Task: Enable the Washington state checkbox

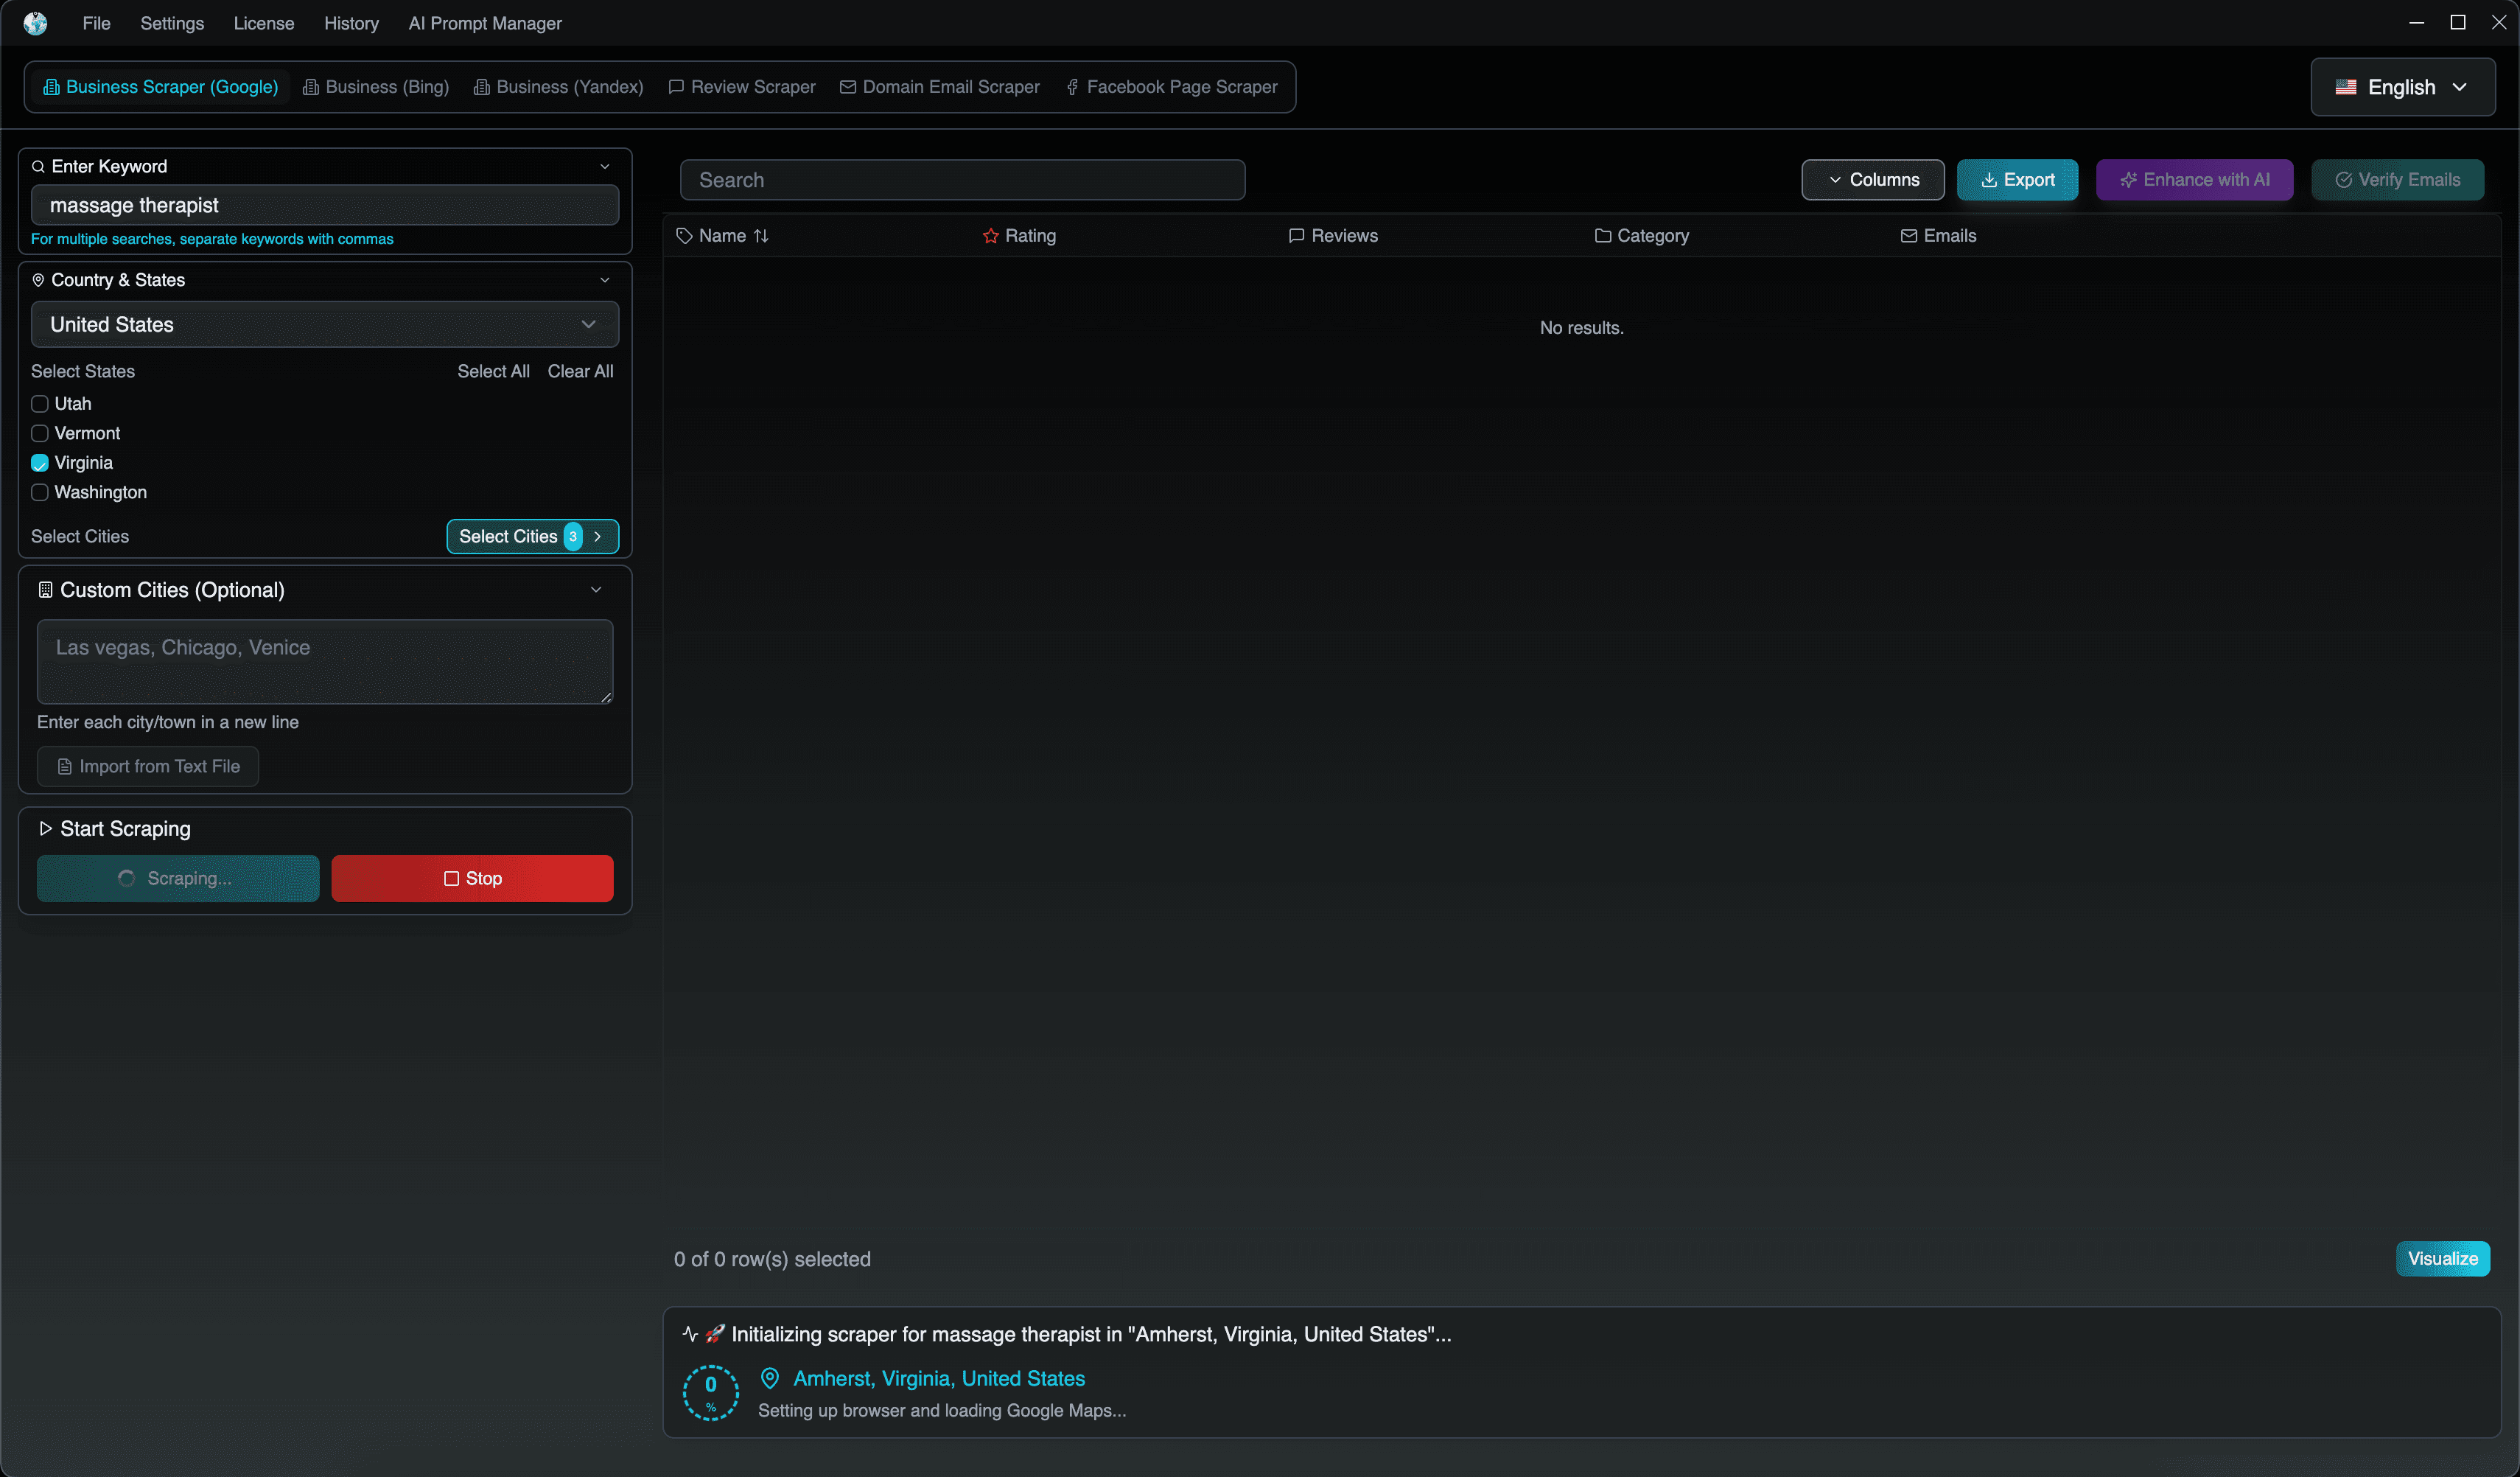Action: (40, 492)
